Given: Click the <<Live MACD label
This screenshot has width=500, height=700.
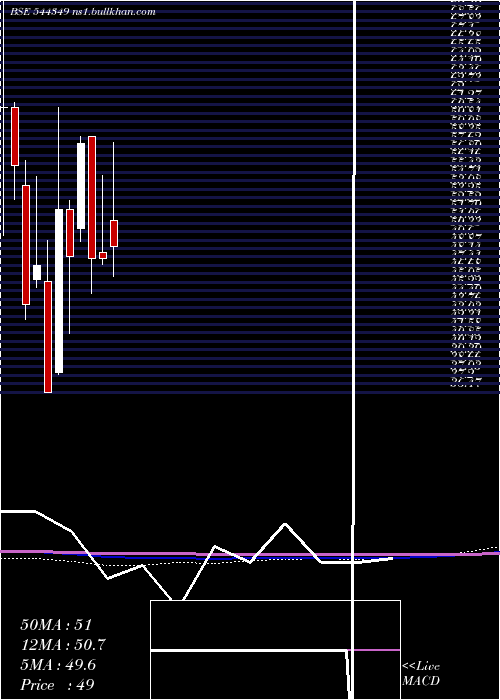Looking at the screenshot, I should 421,674.
